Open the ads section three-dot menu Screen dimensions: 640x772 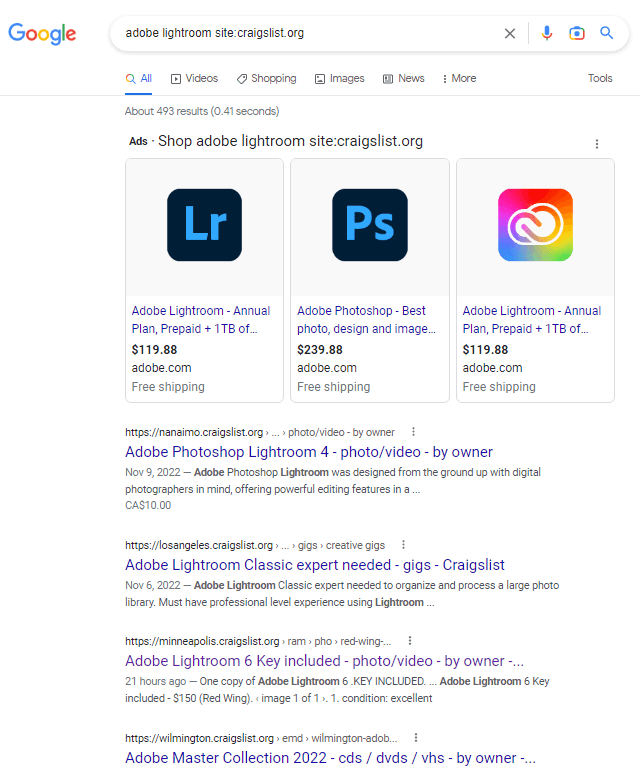click(x=597, y=144)
